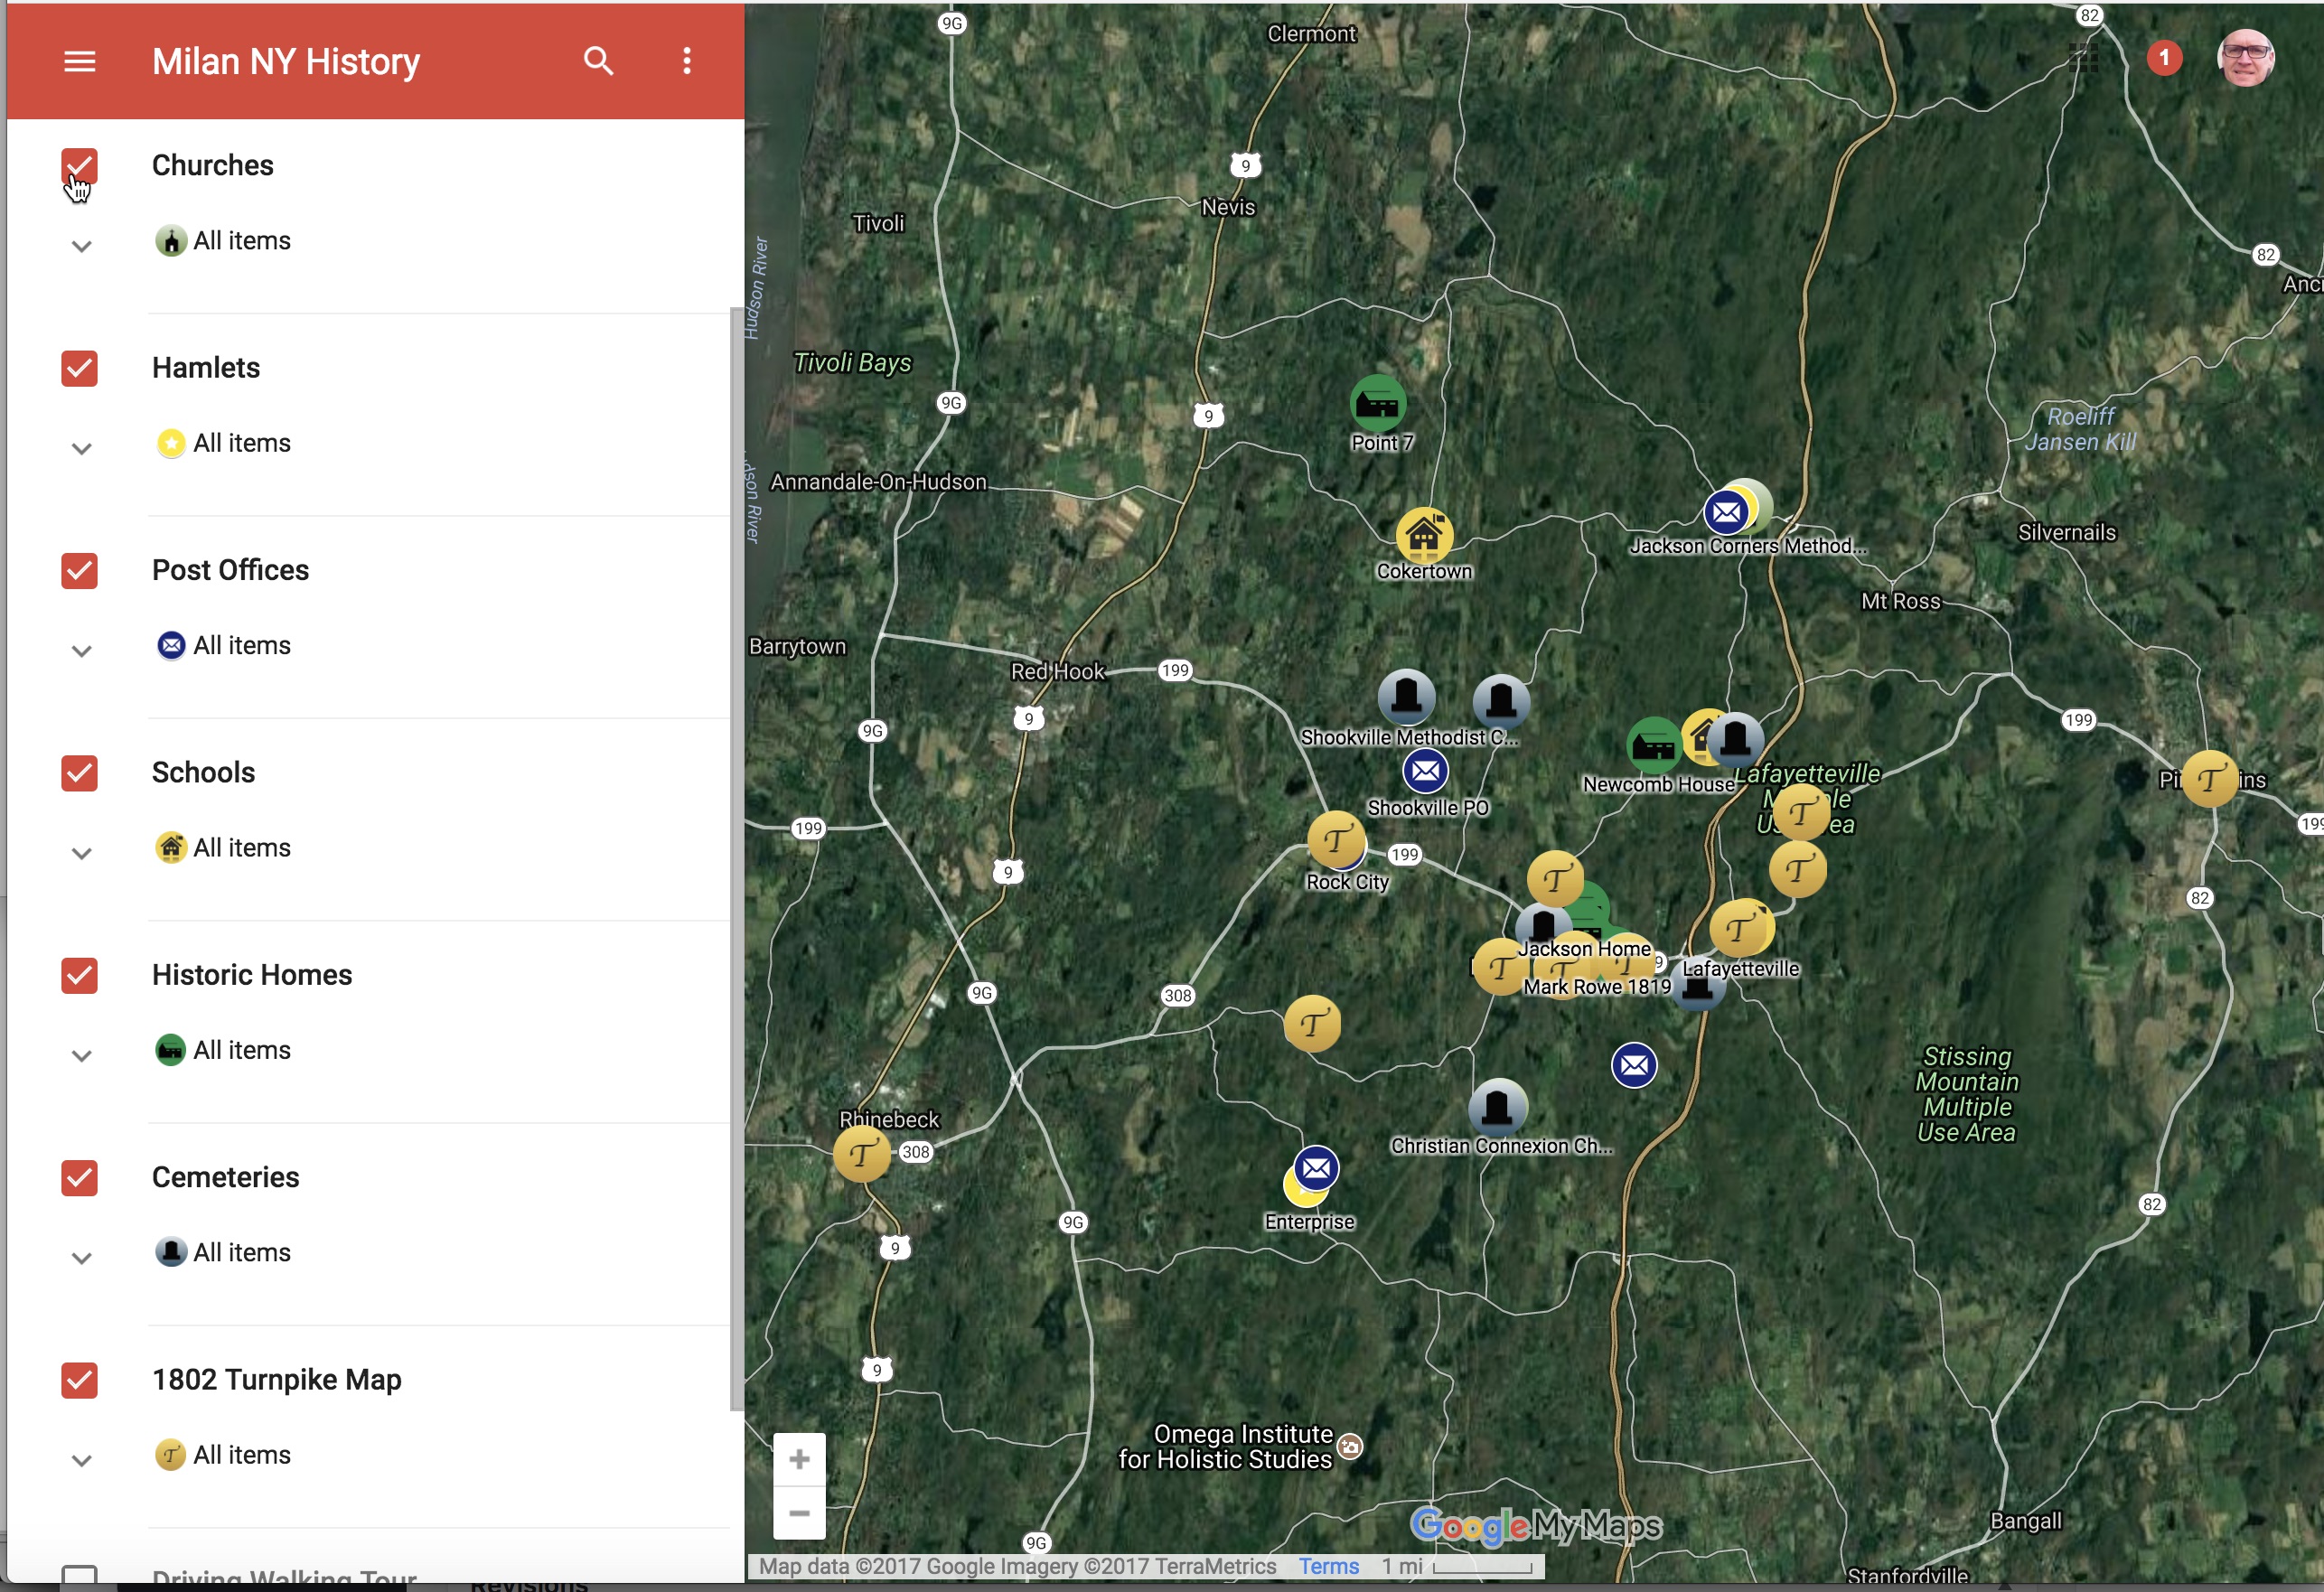
Task: Select the Rock City turnpike marker
Action: point(1336,841)
